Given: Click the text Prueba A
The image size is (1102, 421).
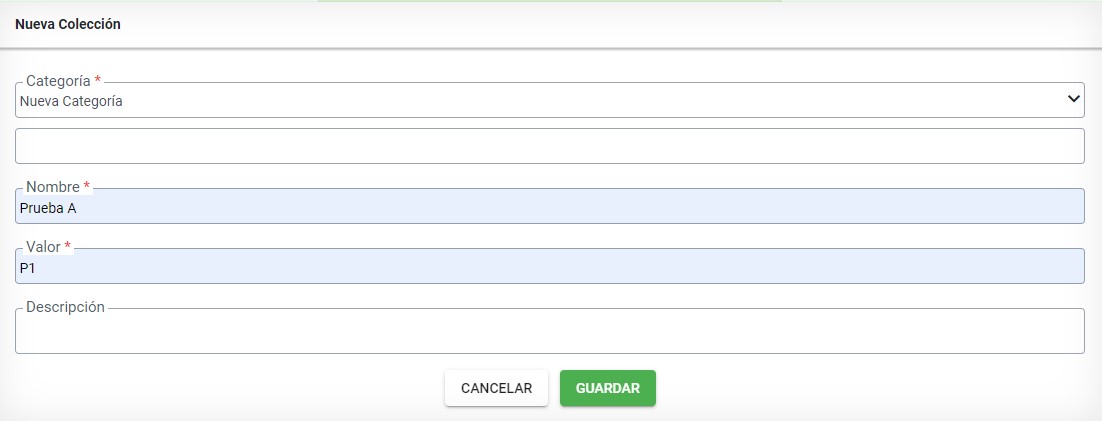Looking at the screenshot, I should [x=48, y=209].
